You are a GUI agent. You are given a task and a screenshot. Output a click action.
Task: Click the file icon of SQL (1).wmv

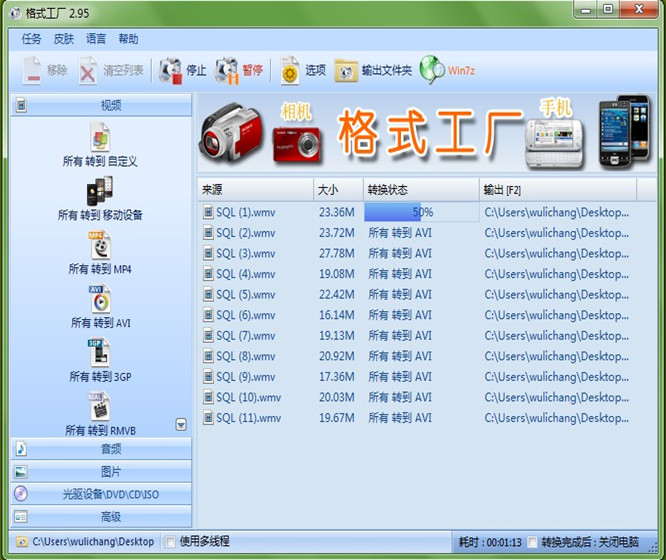(x=208, y=212)
